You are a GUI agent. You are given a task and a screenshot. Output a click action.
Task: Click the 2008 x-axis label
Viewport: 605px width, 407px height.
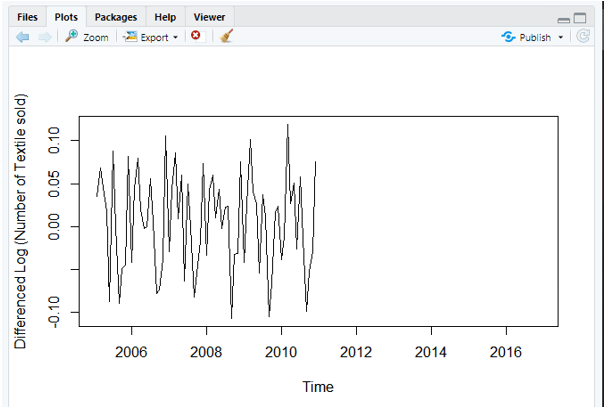206,352
